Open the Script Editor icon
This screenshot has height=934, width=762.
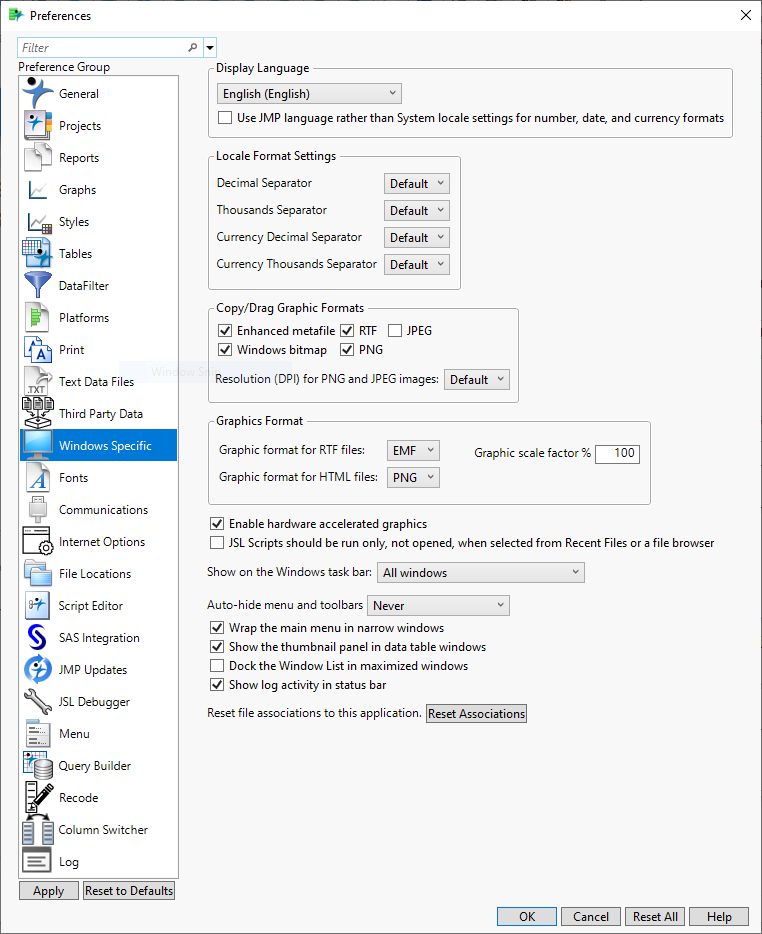38,605
